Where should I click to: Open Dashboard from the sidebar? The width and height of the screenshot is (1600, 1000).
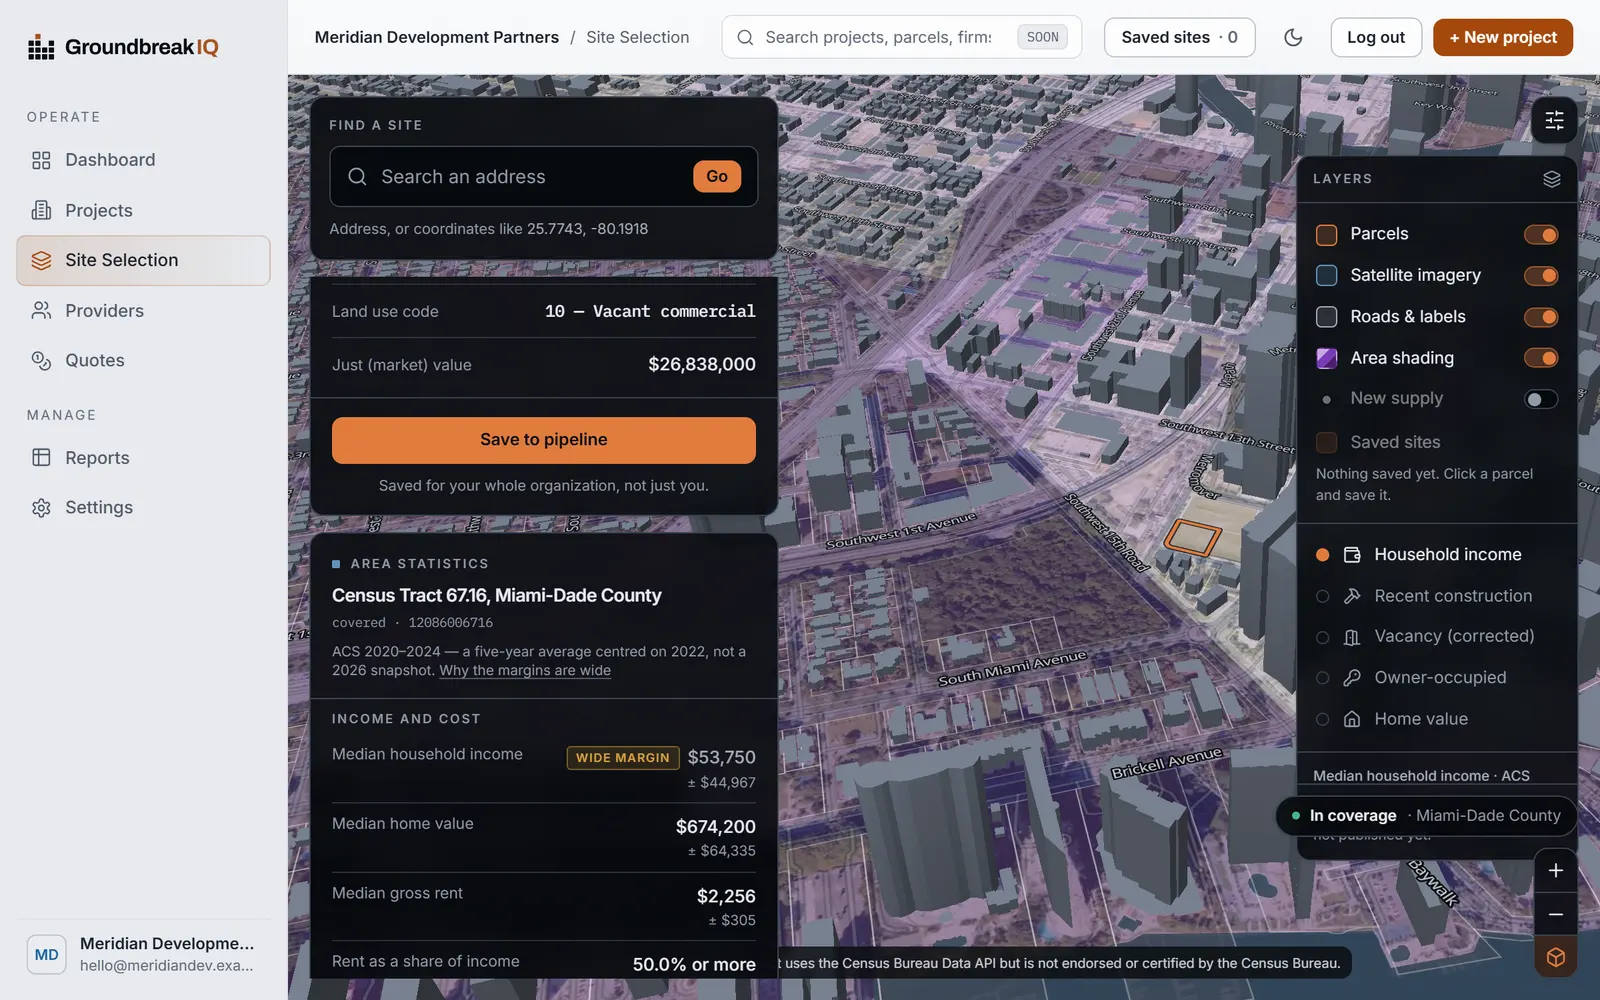pos(143,160)
